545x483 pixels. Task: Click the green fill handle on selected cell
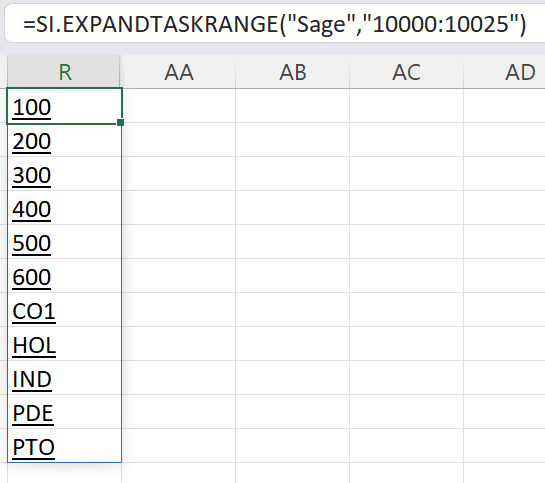tap(121, 122)
